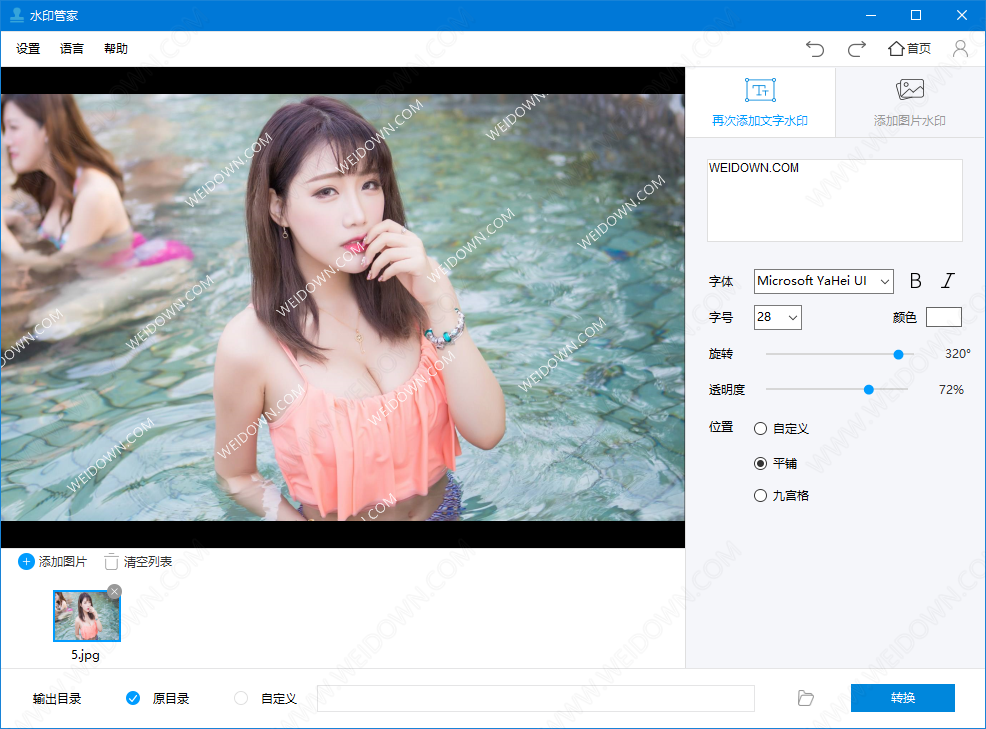Click the white 颜色 color swatch
The image size is (986, 729).
pyautogui.click(x=943, y=317)
